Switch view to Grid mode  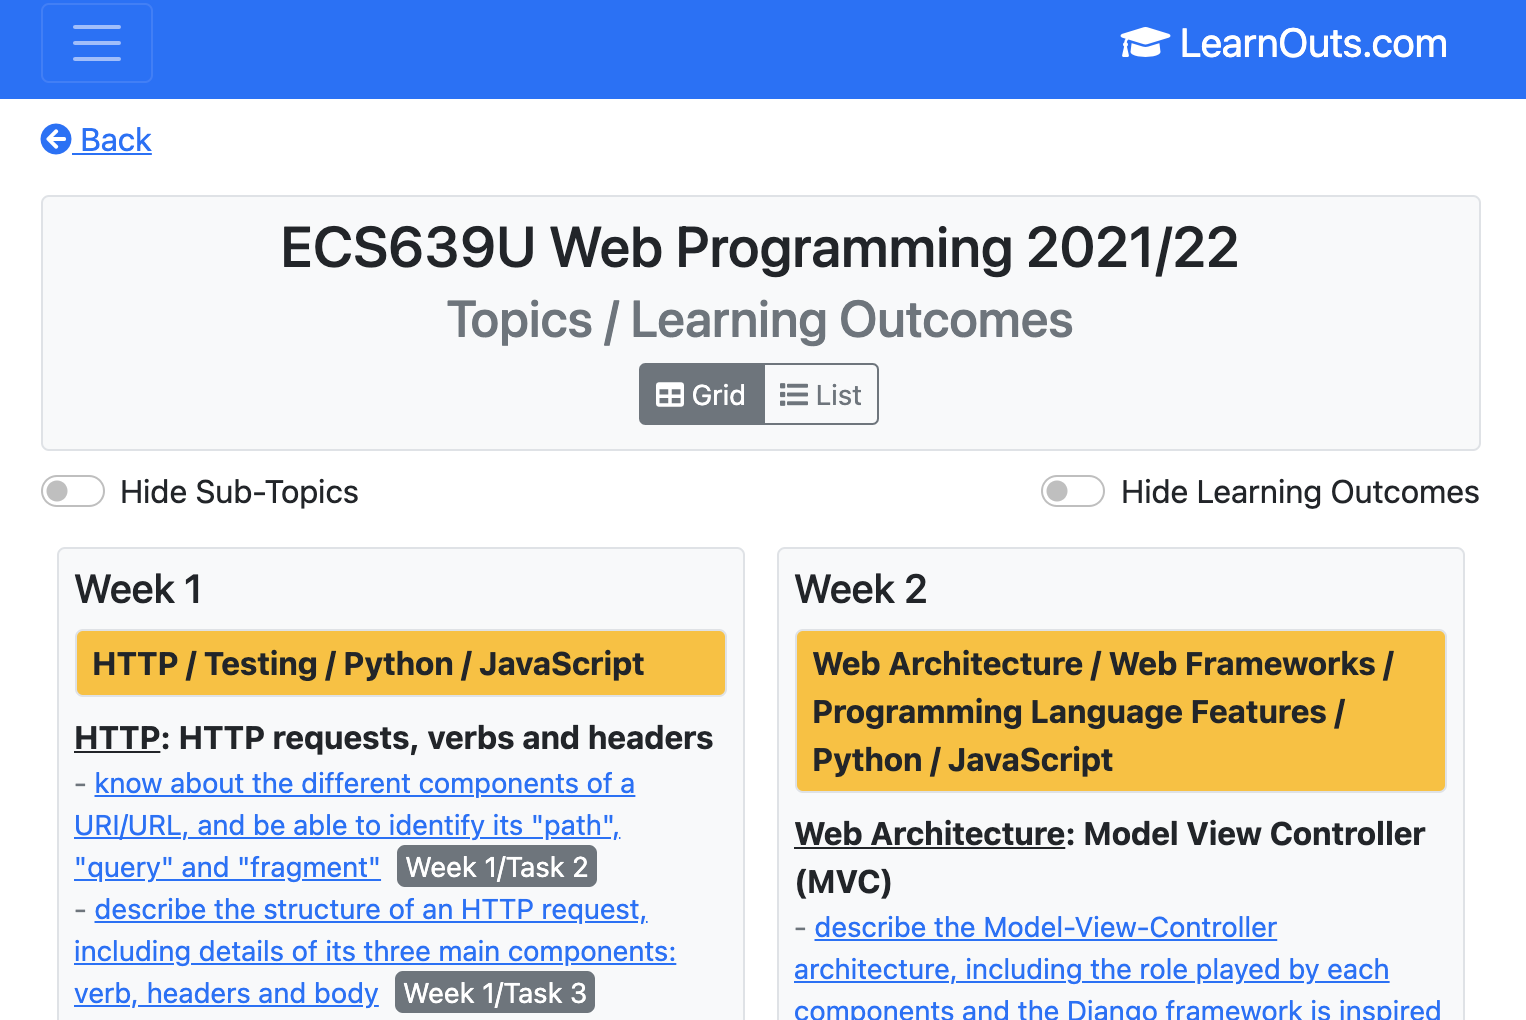(x=701, y=394)
